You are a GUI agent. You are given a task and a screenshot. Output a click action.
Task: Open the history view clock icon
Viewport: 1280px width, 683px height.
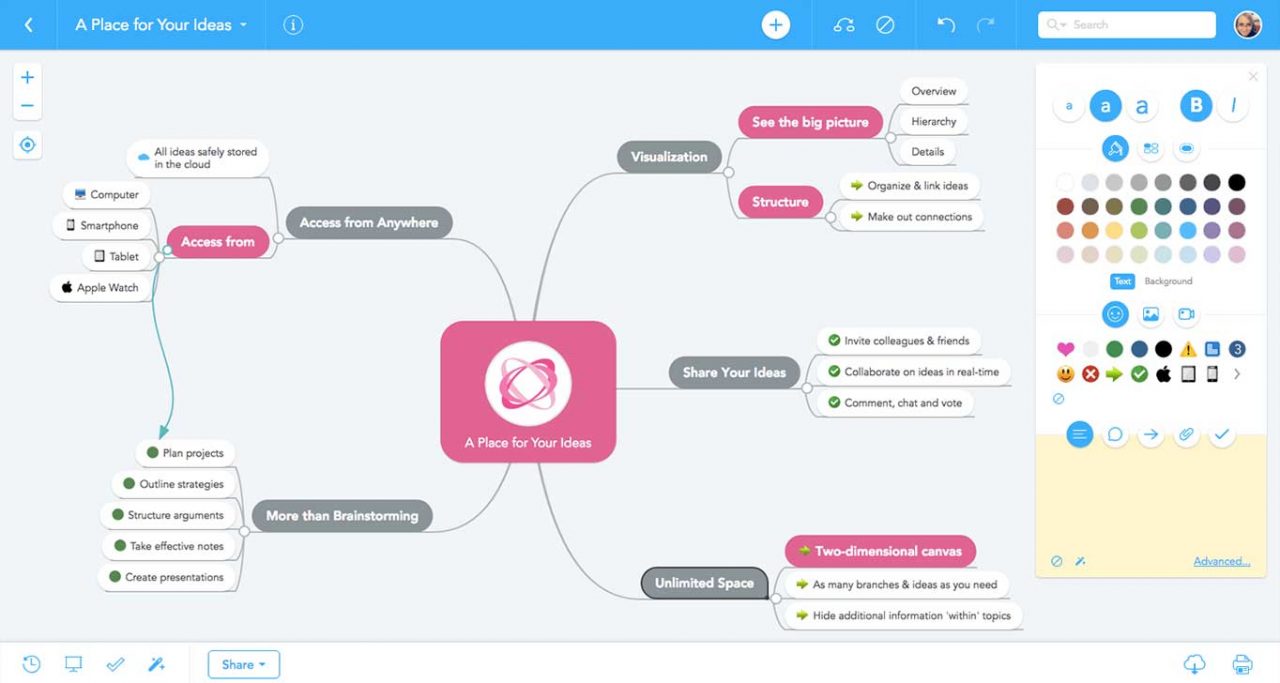[x=32, y=664]
